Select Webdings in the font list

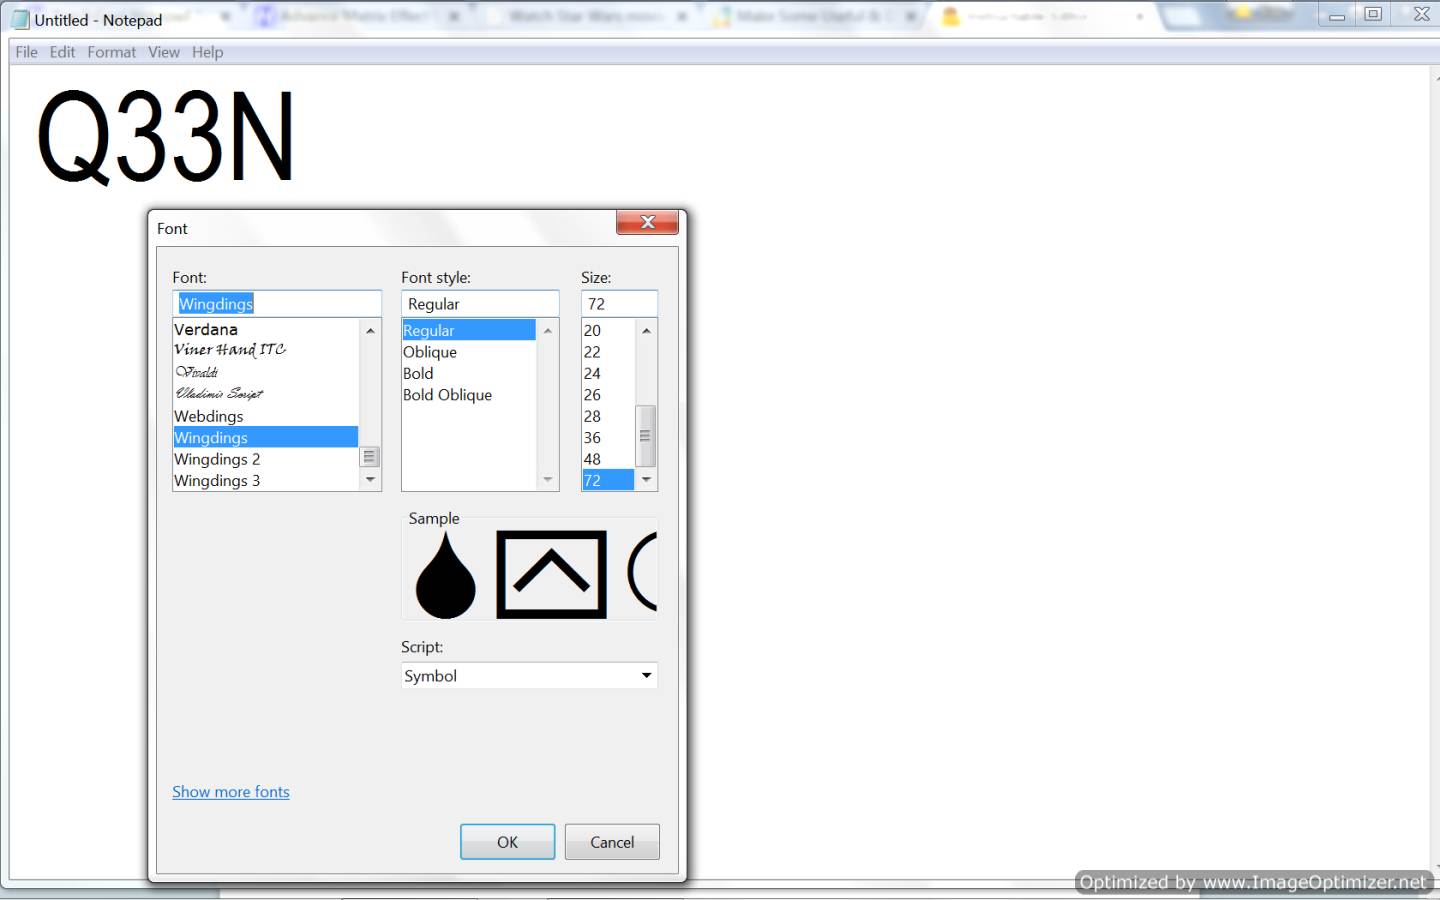[265, 416]
